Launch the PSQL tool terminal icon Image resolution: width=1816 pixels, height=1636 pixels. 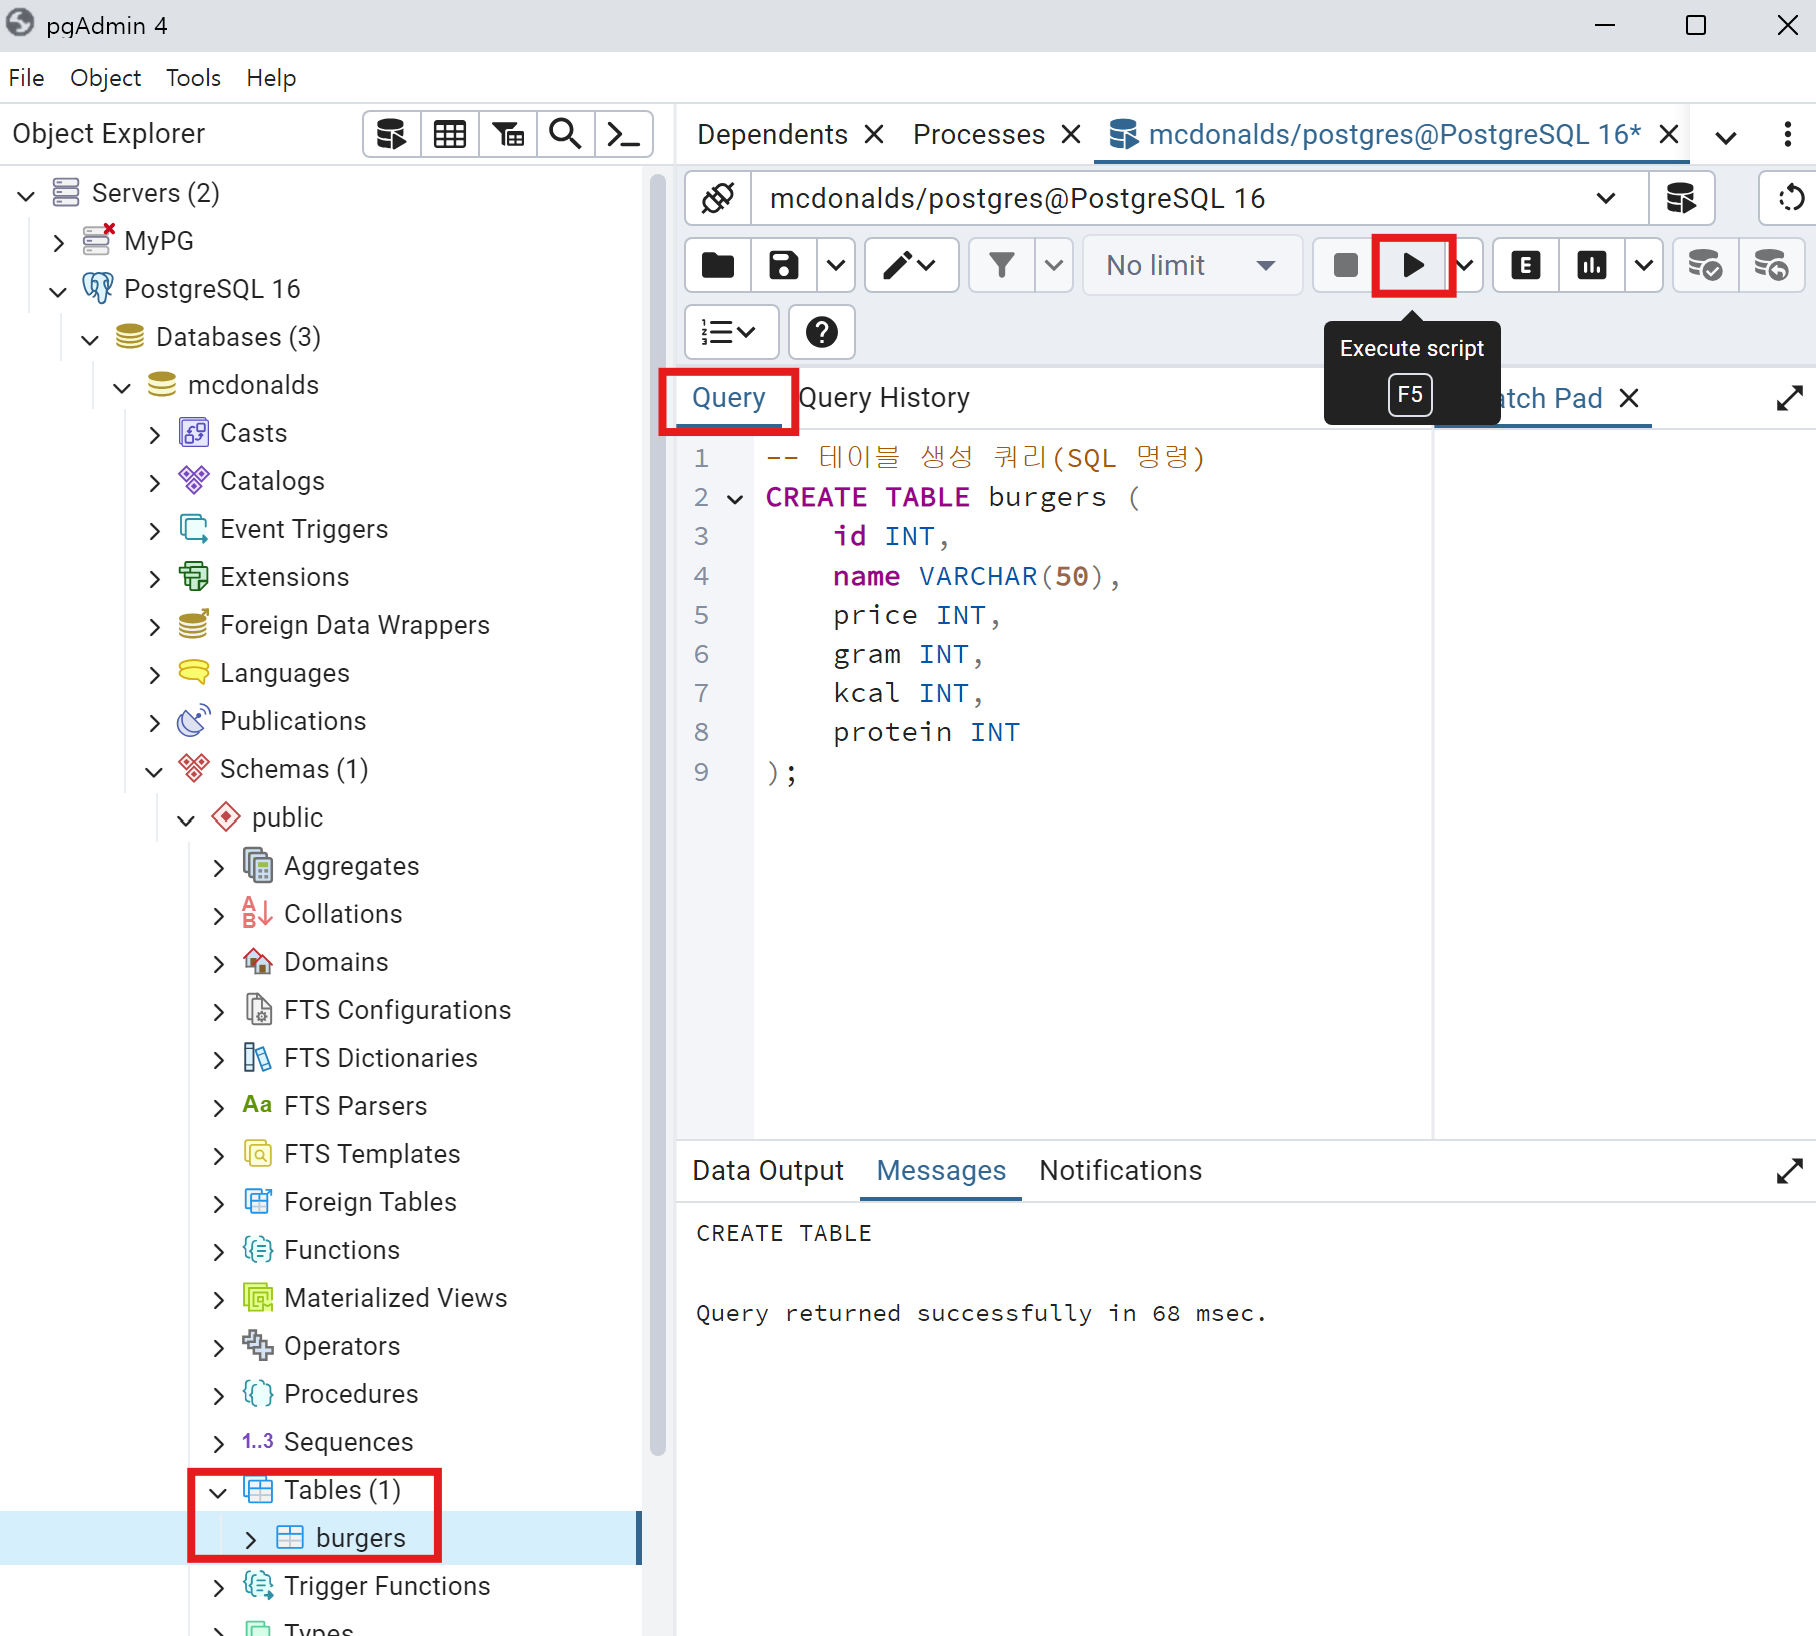pyautogui.click(x=624, y=134)
